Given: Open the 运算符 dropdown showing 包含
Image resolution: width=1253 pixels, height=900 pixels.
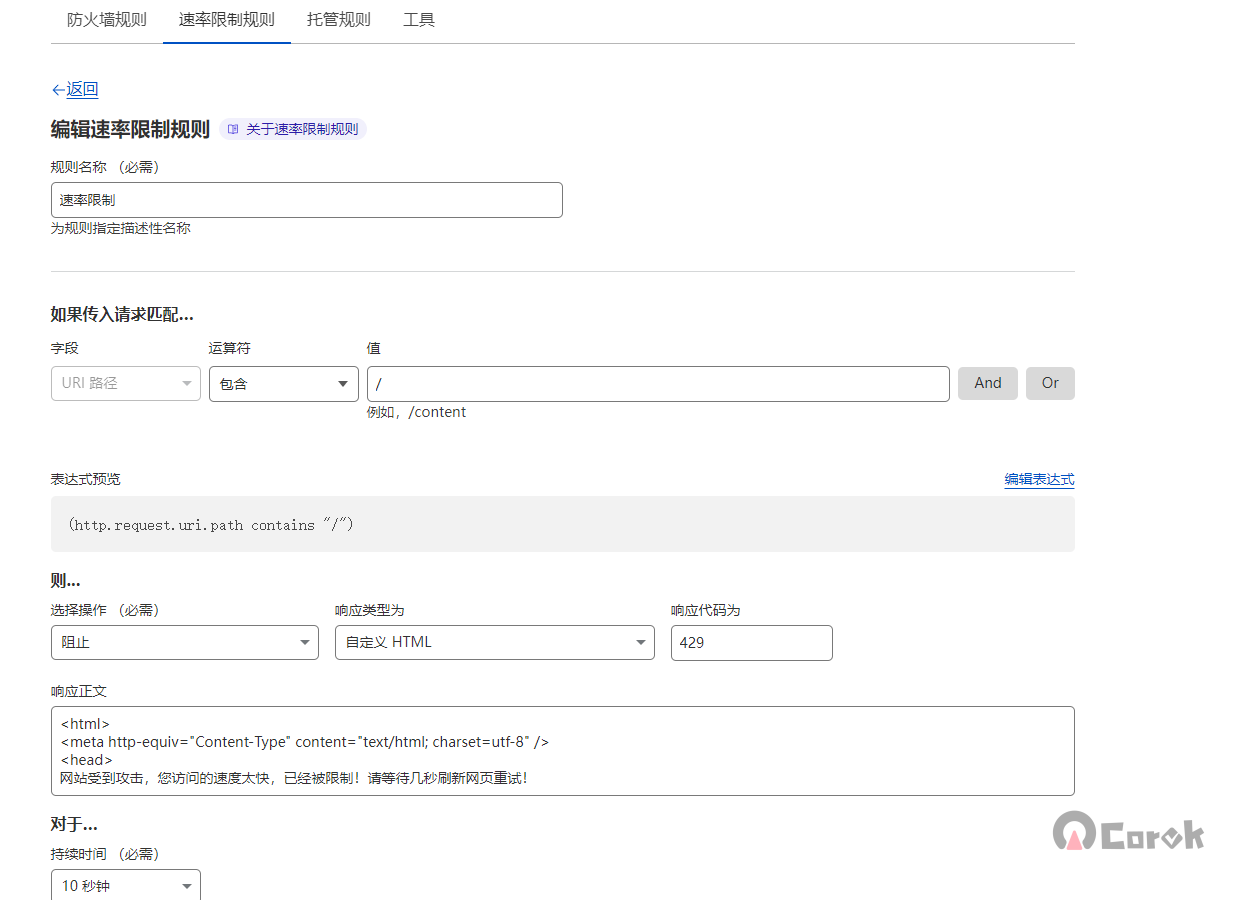Looking at the screenshot, I should point(284,383).
